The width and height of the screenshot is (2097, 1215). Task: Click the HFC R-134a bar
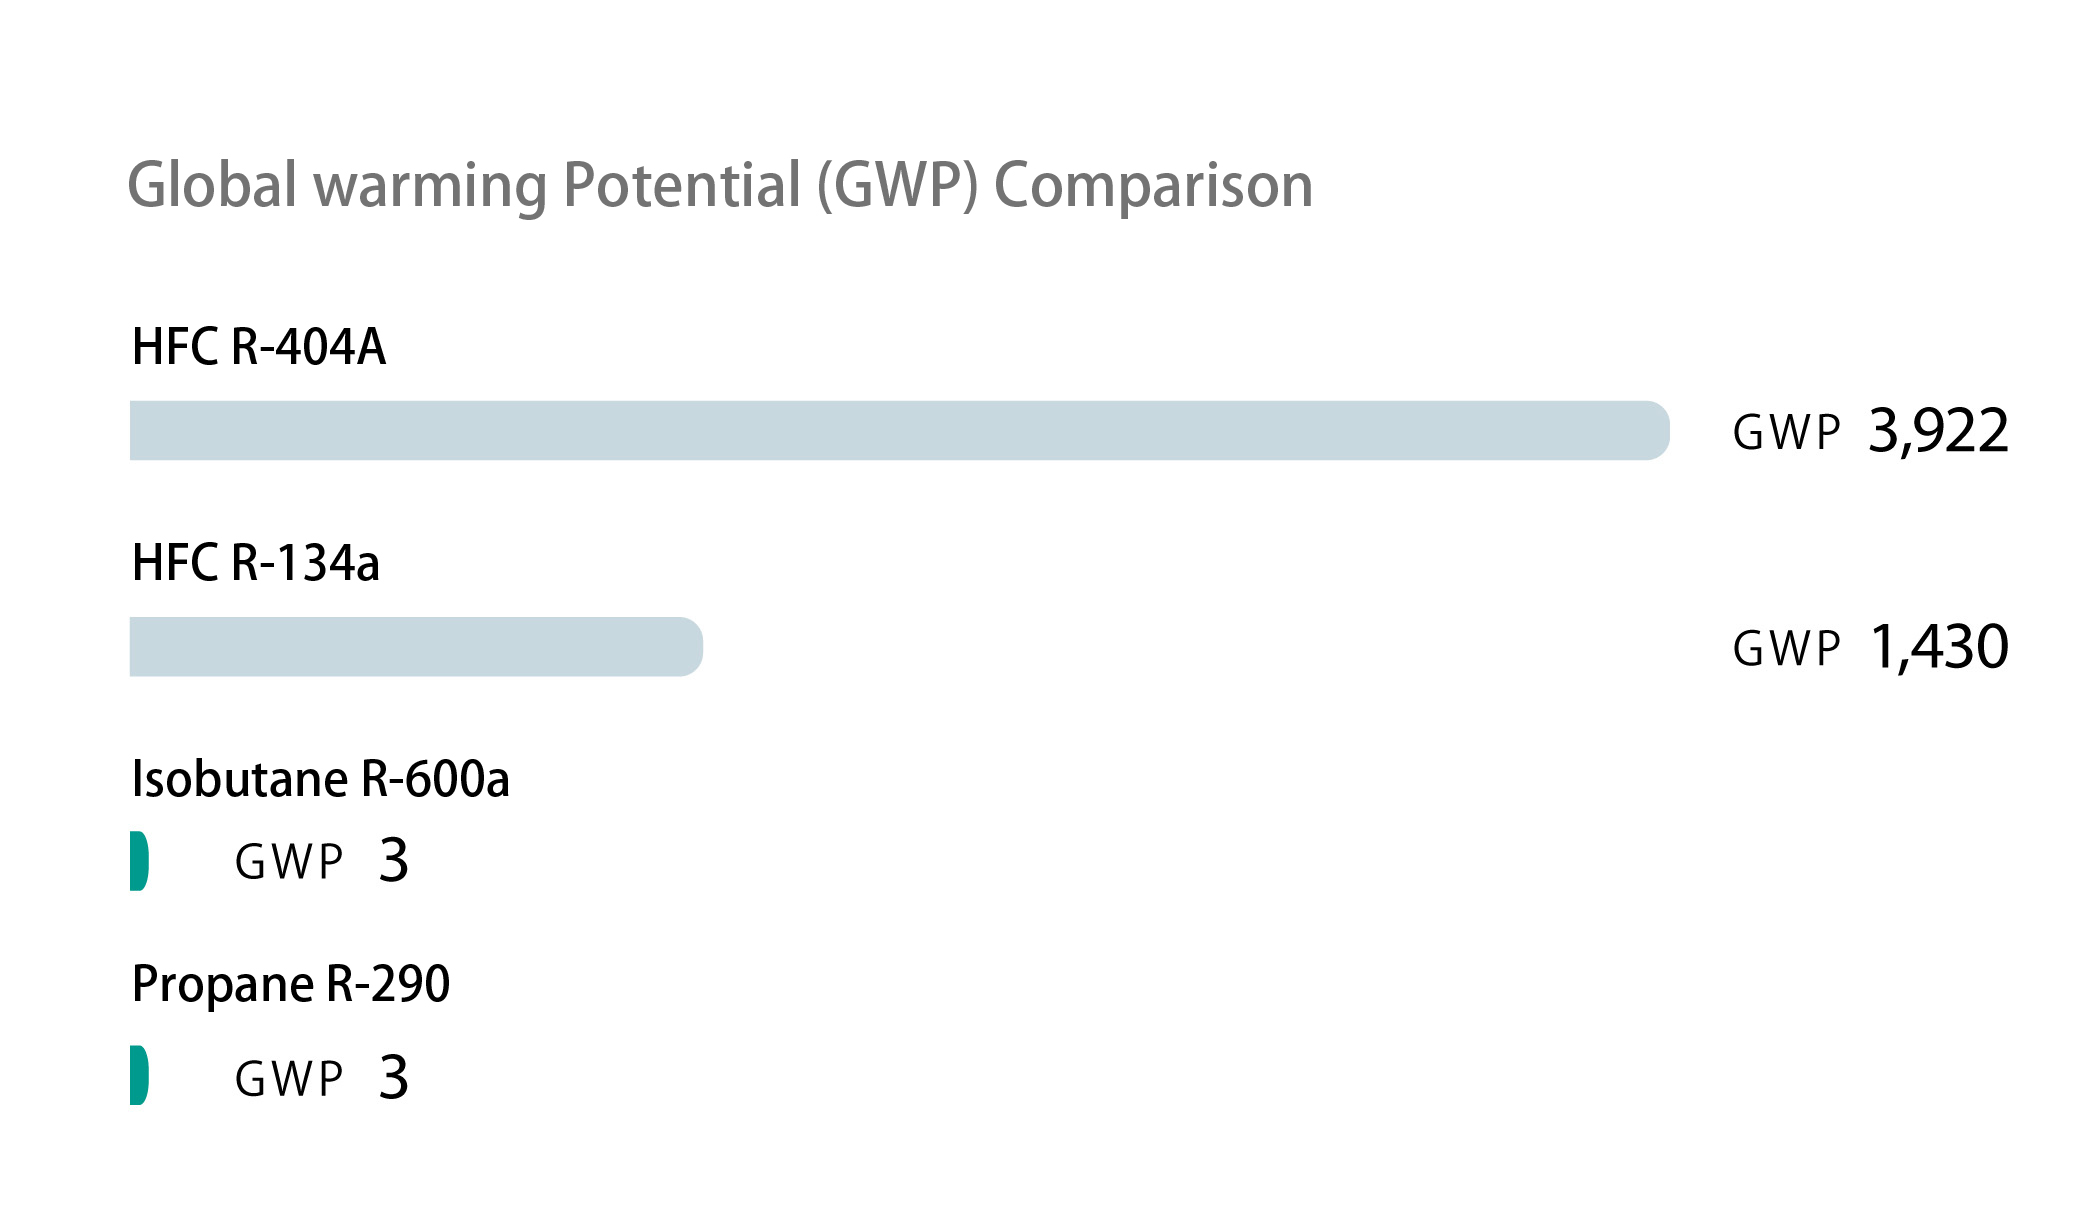[400, 647]
